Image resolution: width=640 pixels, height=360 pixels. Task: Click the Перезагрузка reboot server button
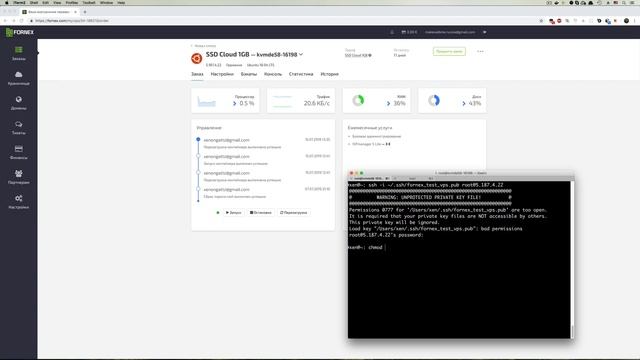pos(293,213)
